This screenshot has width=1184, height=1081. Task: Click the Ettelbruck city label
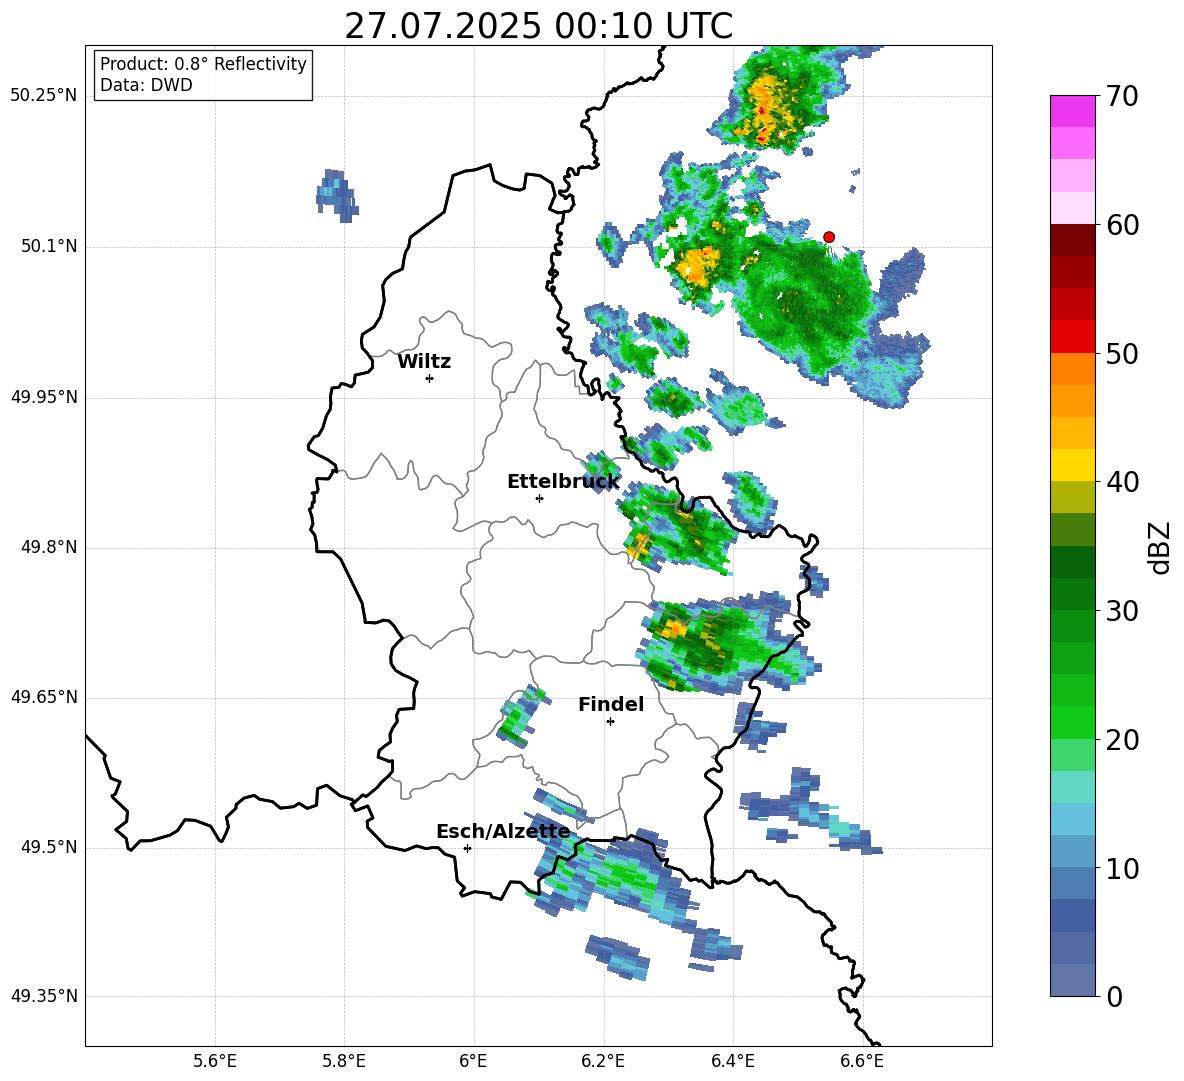pyautogui.click(x=563, y=482)
